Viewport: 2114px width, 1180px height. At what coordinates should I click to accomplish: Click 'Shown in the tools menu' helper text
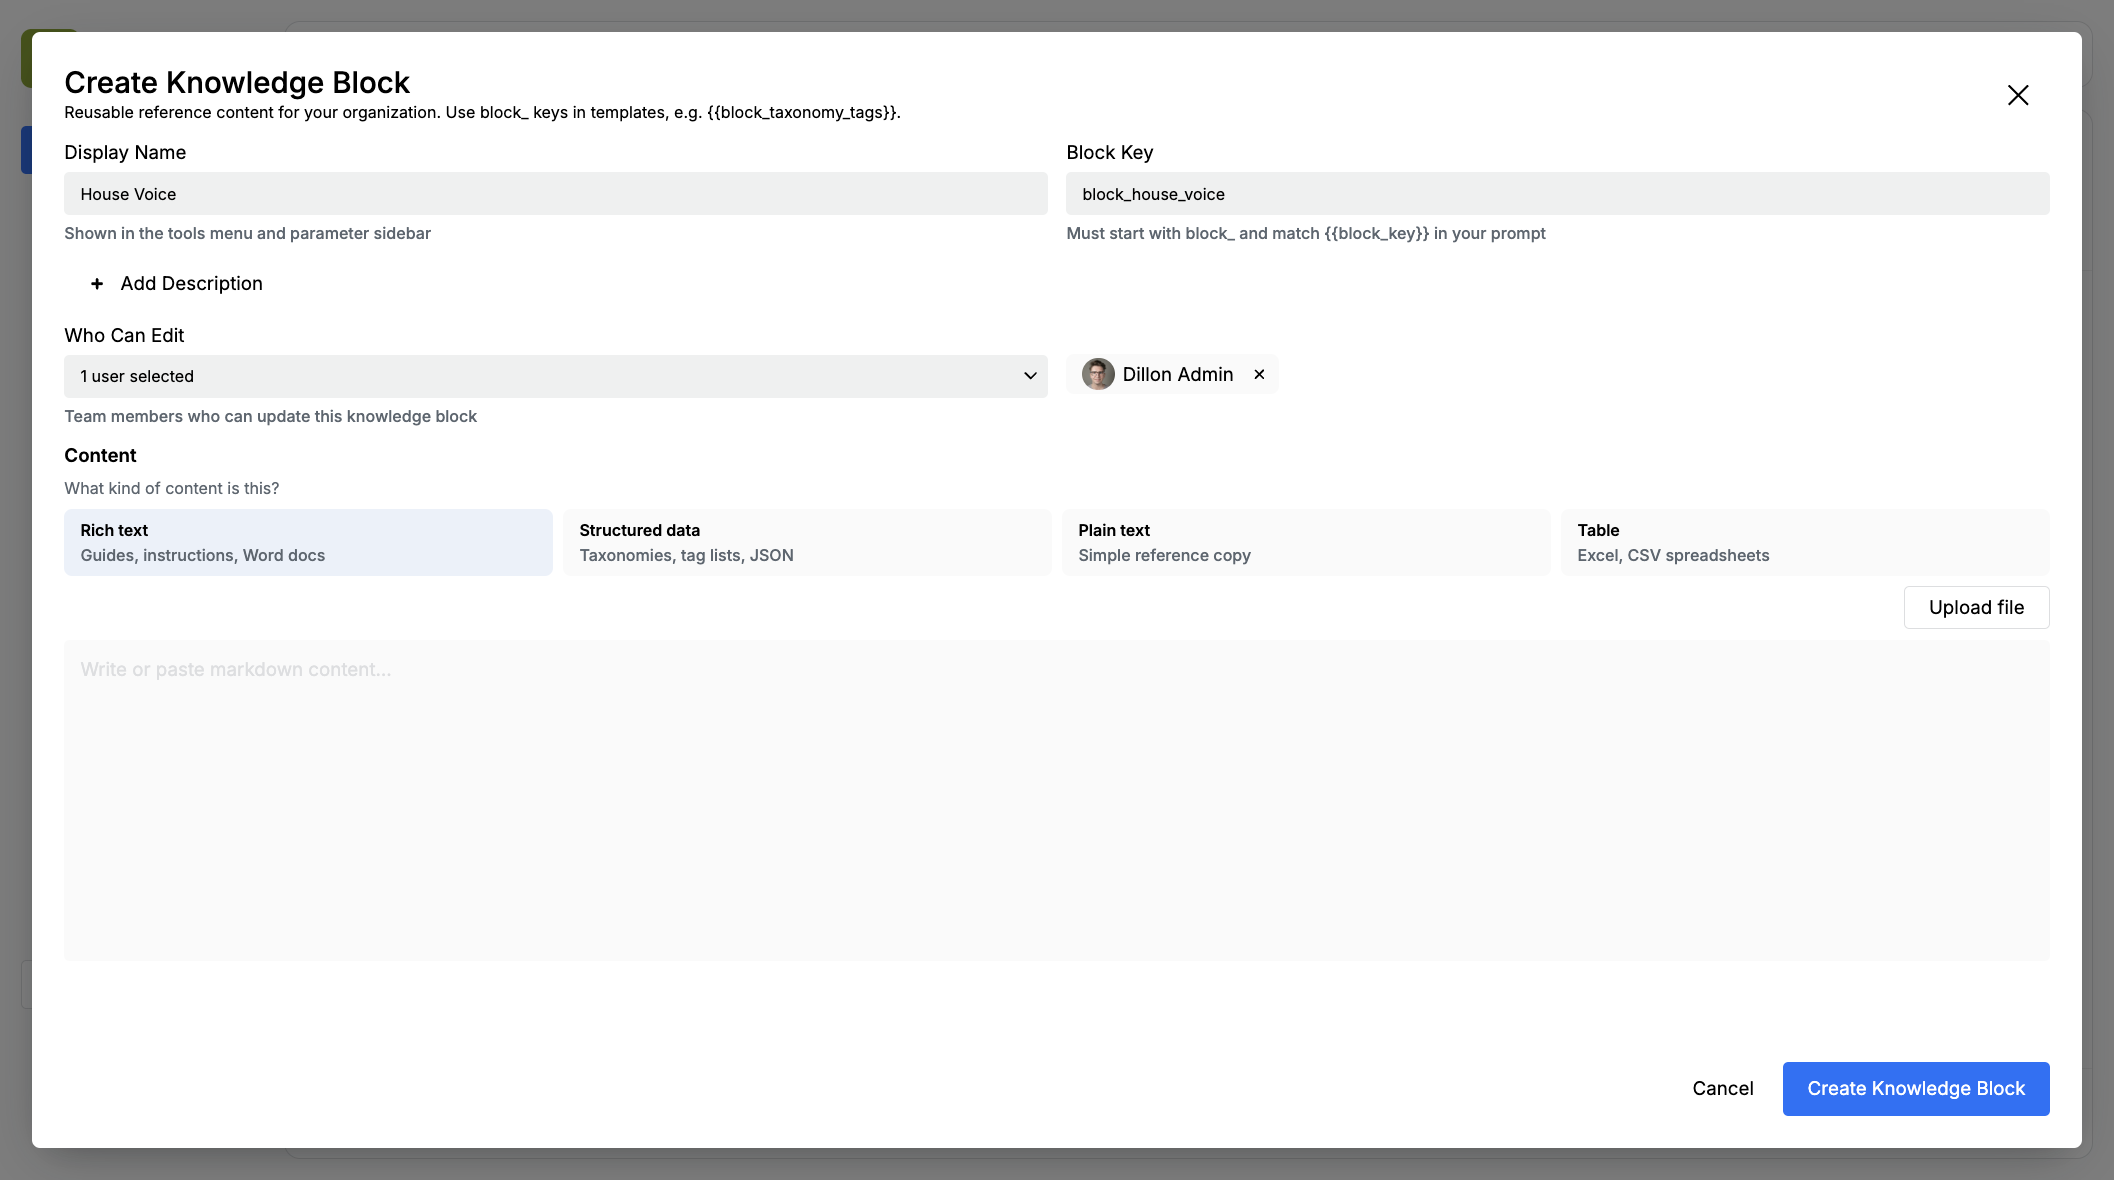[248, 233]
